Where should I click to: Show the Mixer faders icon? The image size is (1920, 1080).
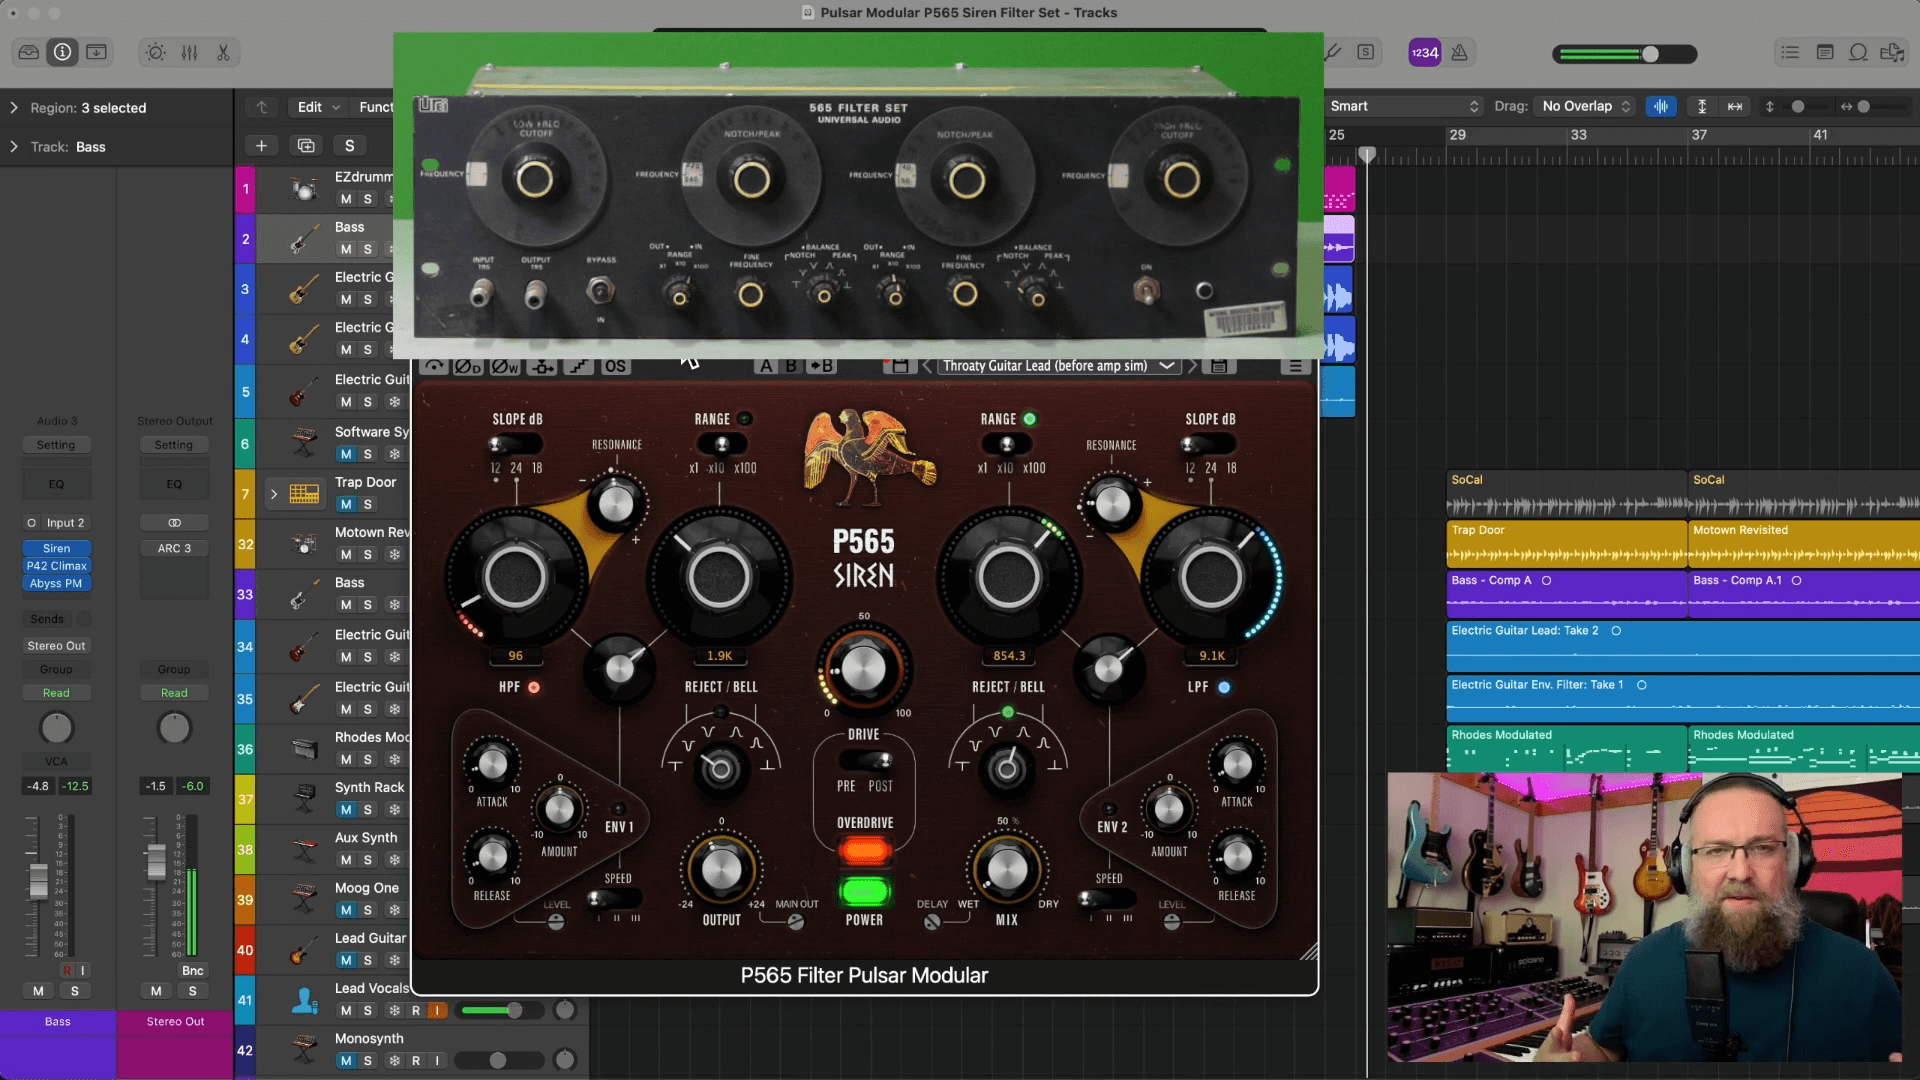pos(189,52)
